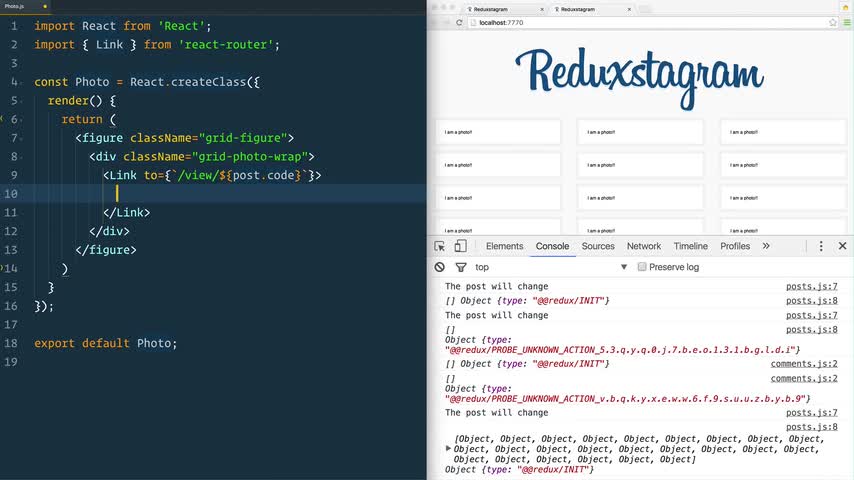Viewport: 854px width, 480px height.
Task: Click middle 'I am a photo!' card in second row
Action: point(640,165)
